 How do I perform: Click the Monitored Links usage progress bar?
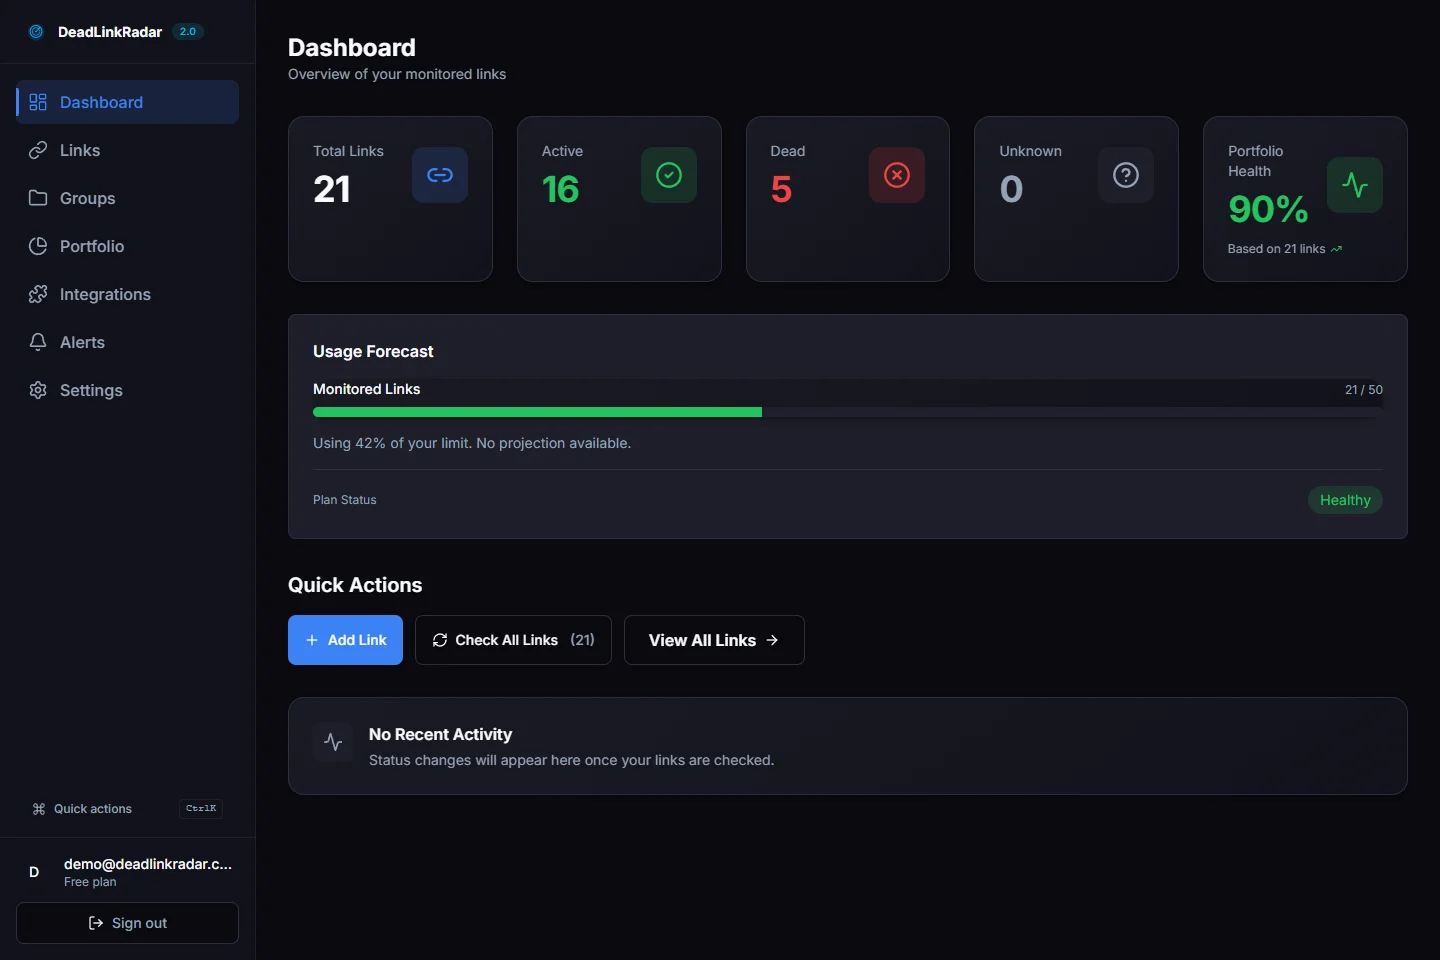tap(847, 412)
